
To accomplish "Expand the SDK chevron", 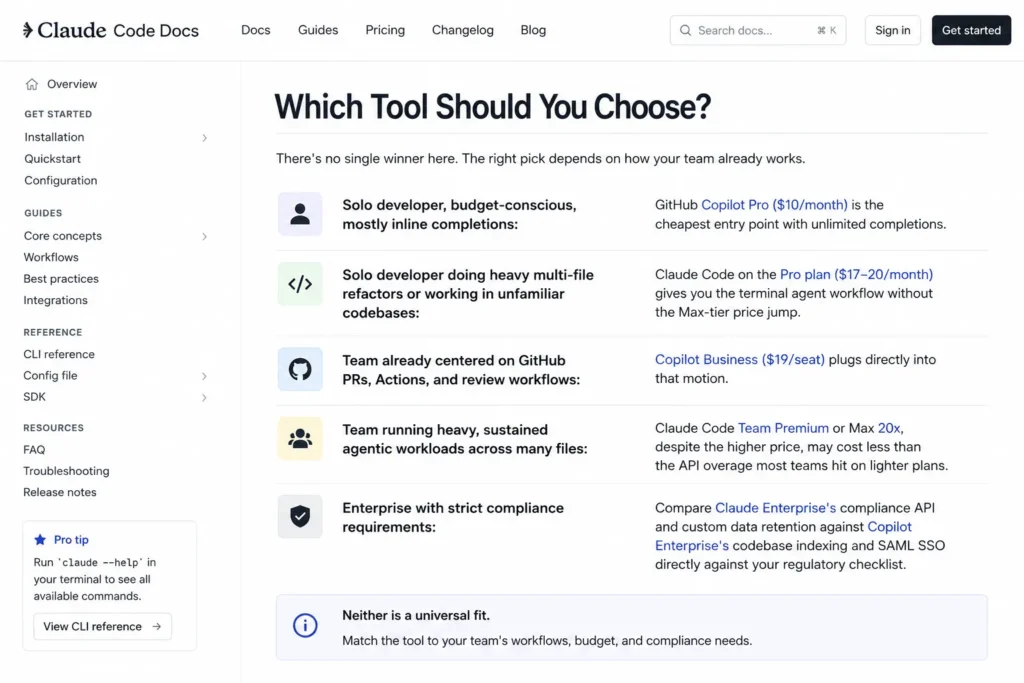I will click(204, 398).
